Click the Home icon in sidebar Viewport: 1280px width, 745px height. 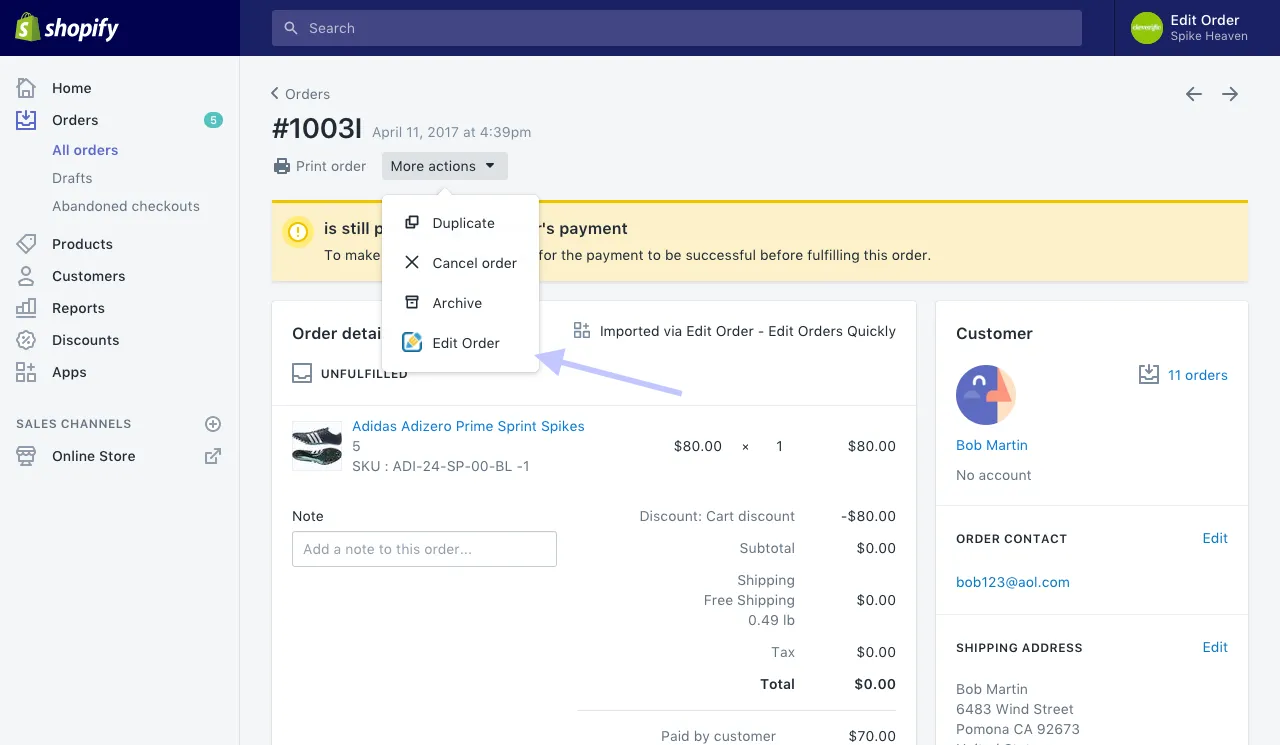tap(26, 88)
